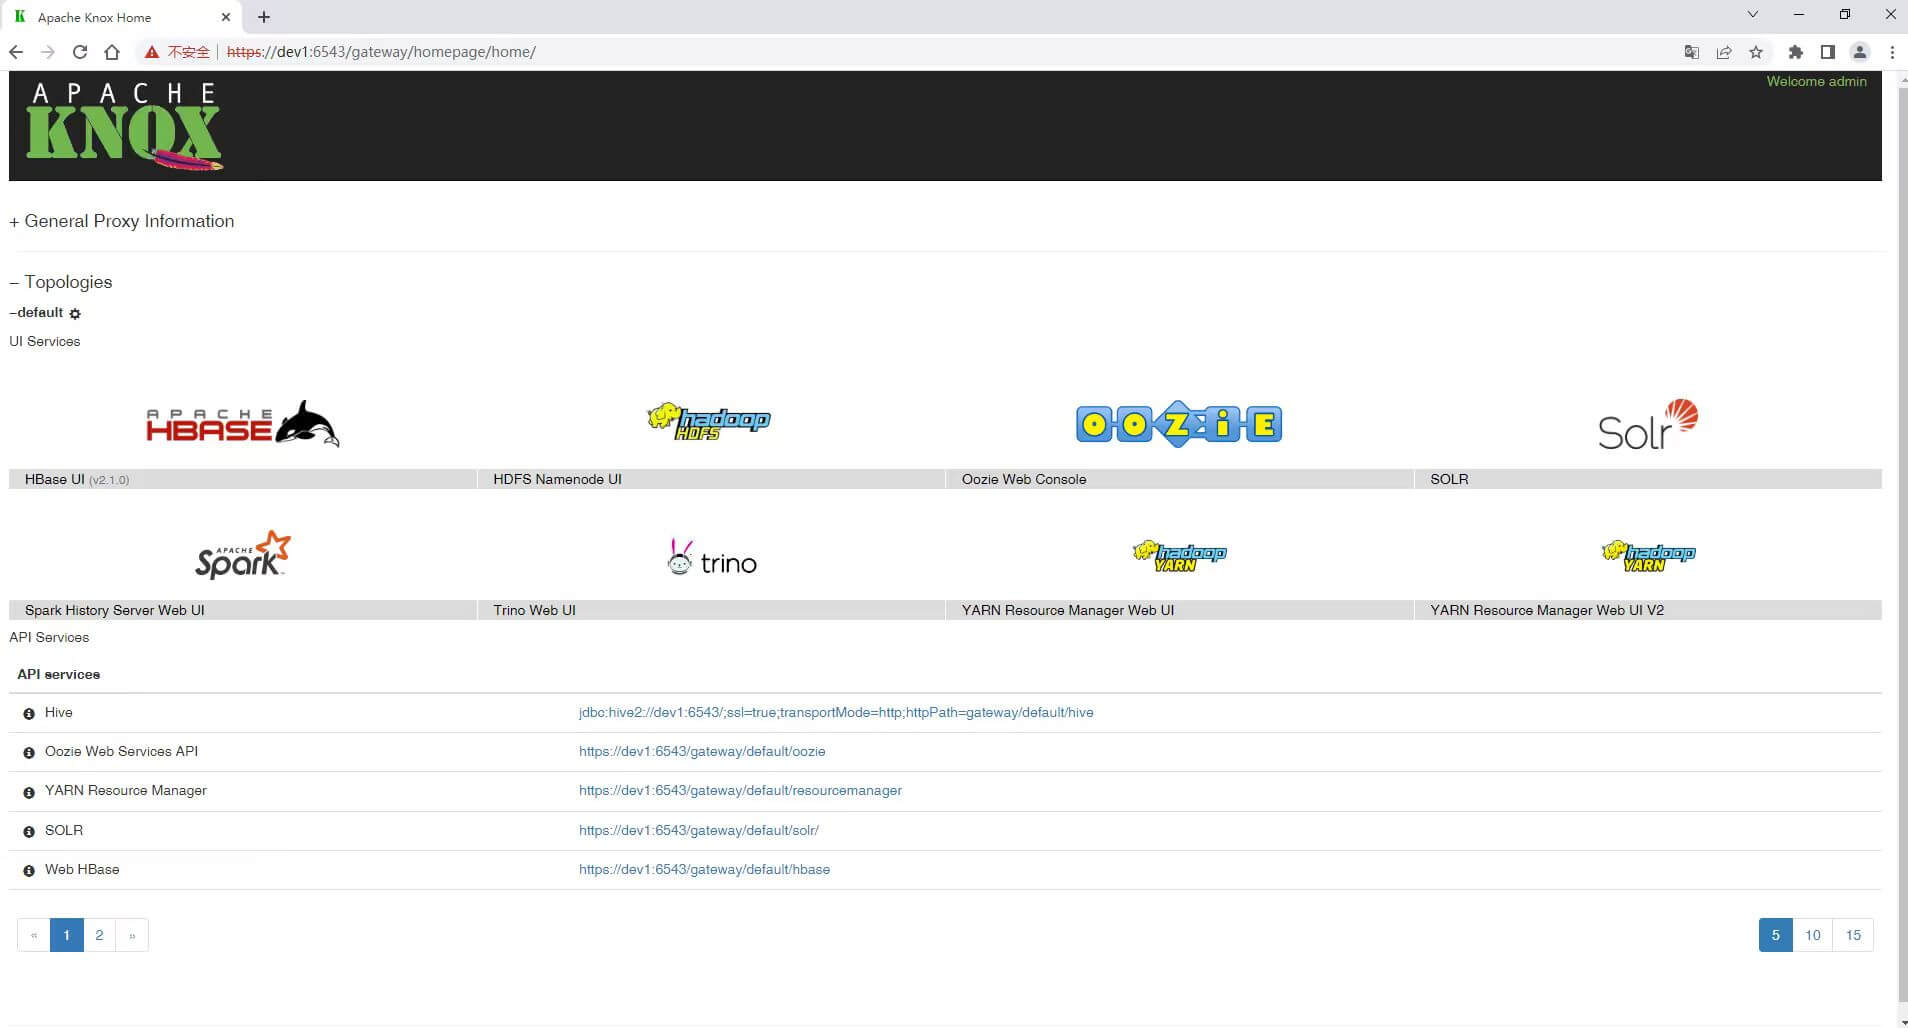This screenshot has width=1908, height=1028.
Task: Go to API services page 1
Action: (66, 935)
